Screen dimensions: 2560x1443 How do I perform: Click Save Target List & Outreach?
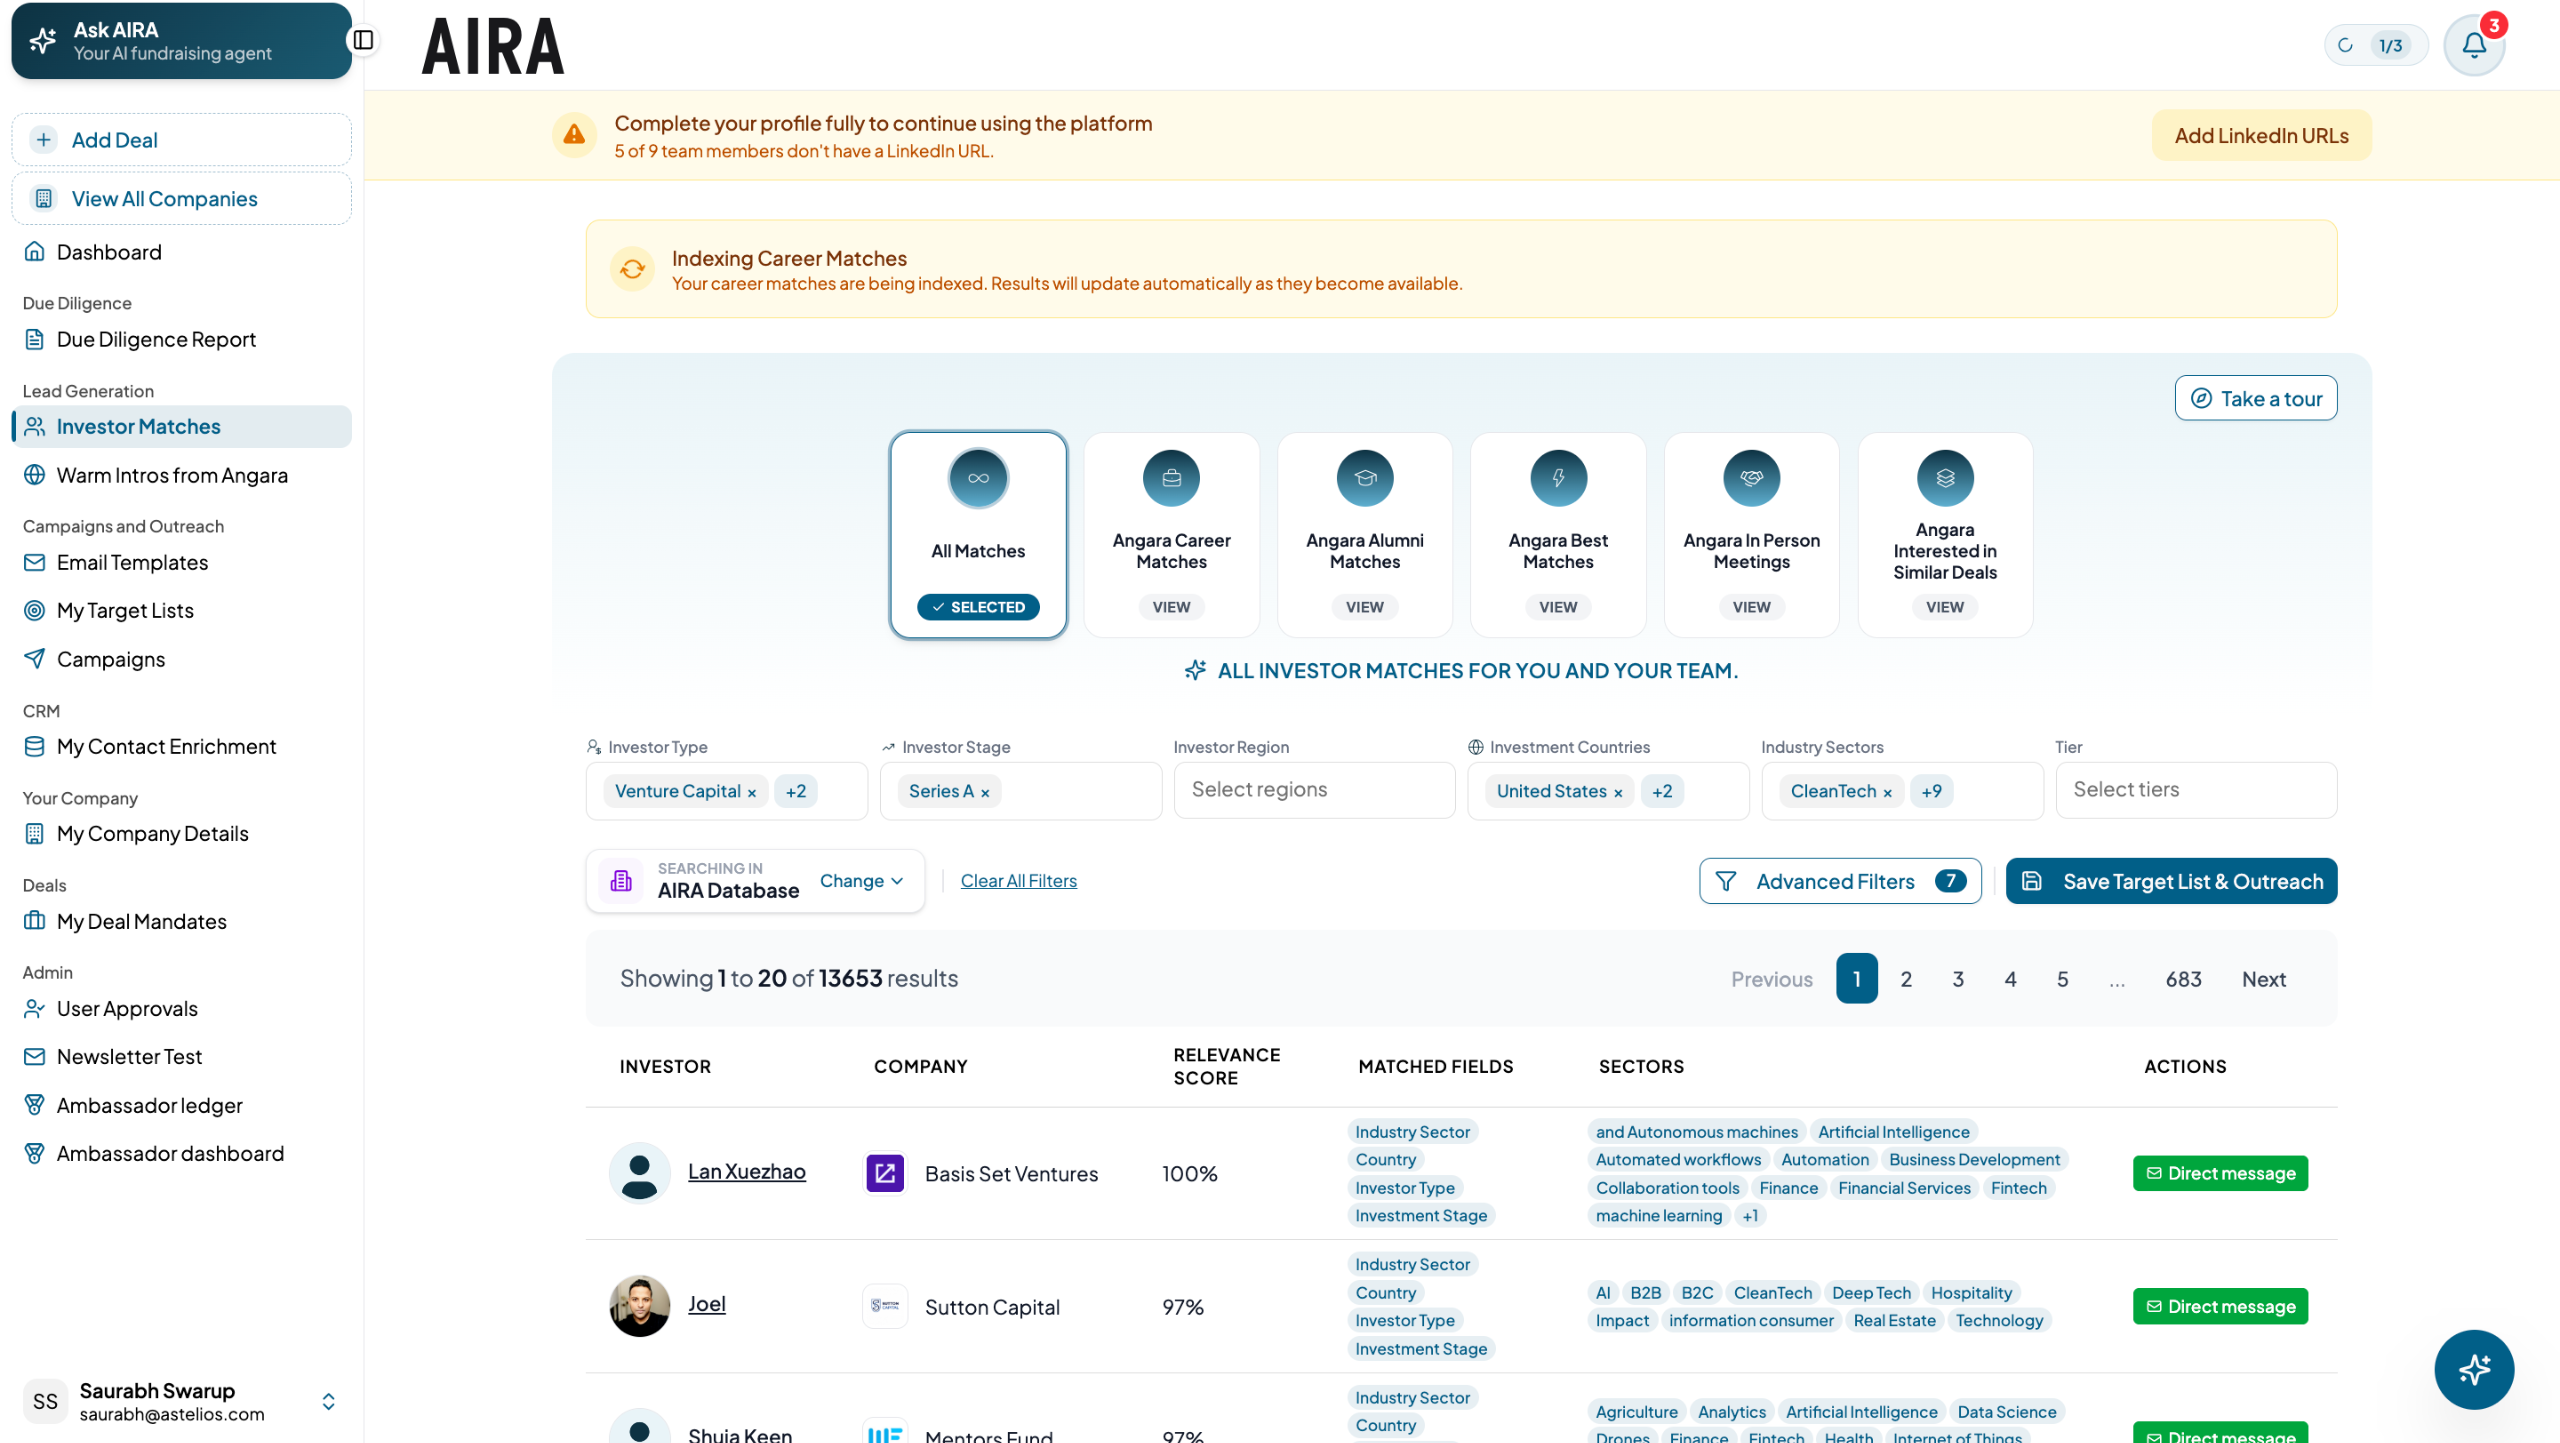pyautogui.click(x=2171, y=881)
